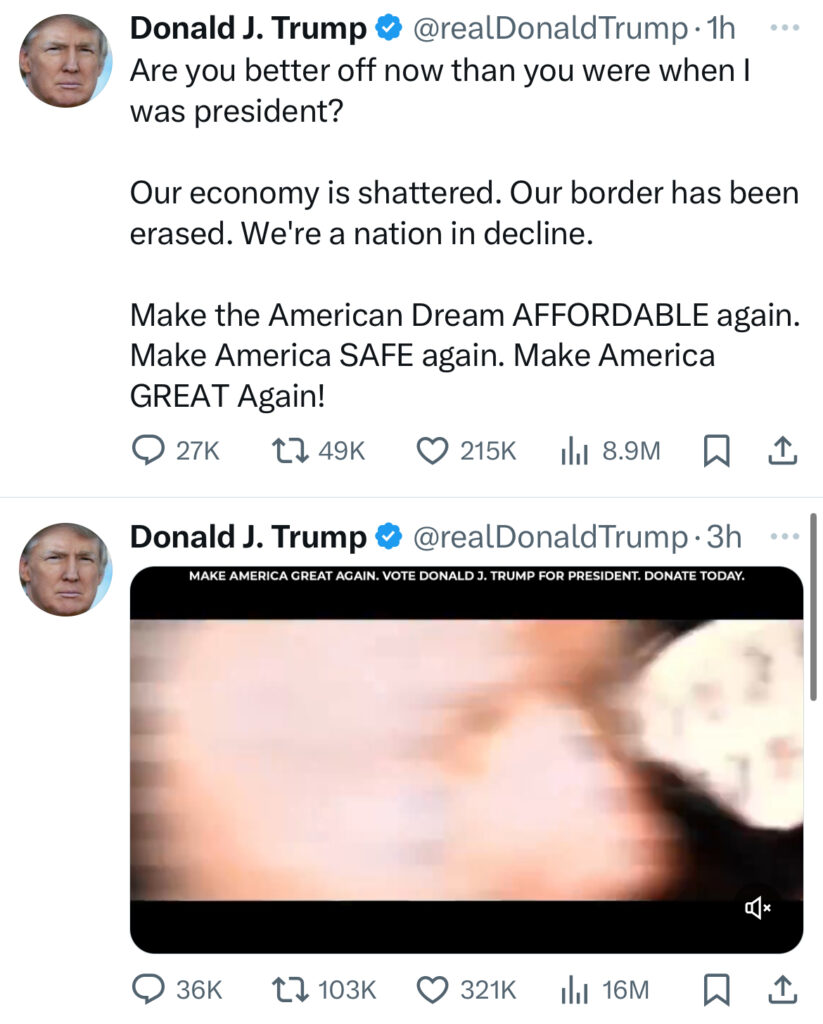The height and width of the screenshot is (1024, 823).
Task: Like the video post with 321K likes
Action: pos(466,989)
